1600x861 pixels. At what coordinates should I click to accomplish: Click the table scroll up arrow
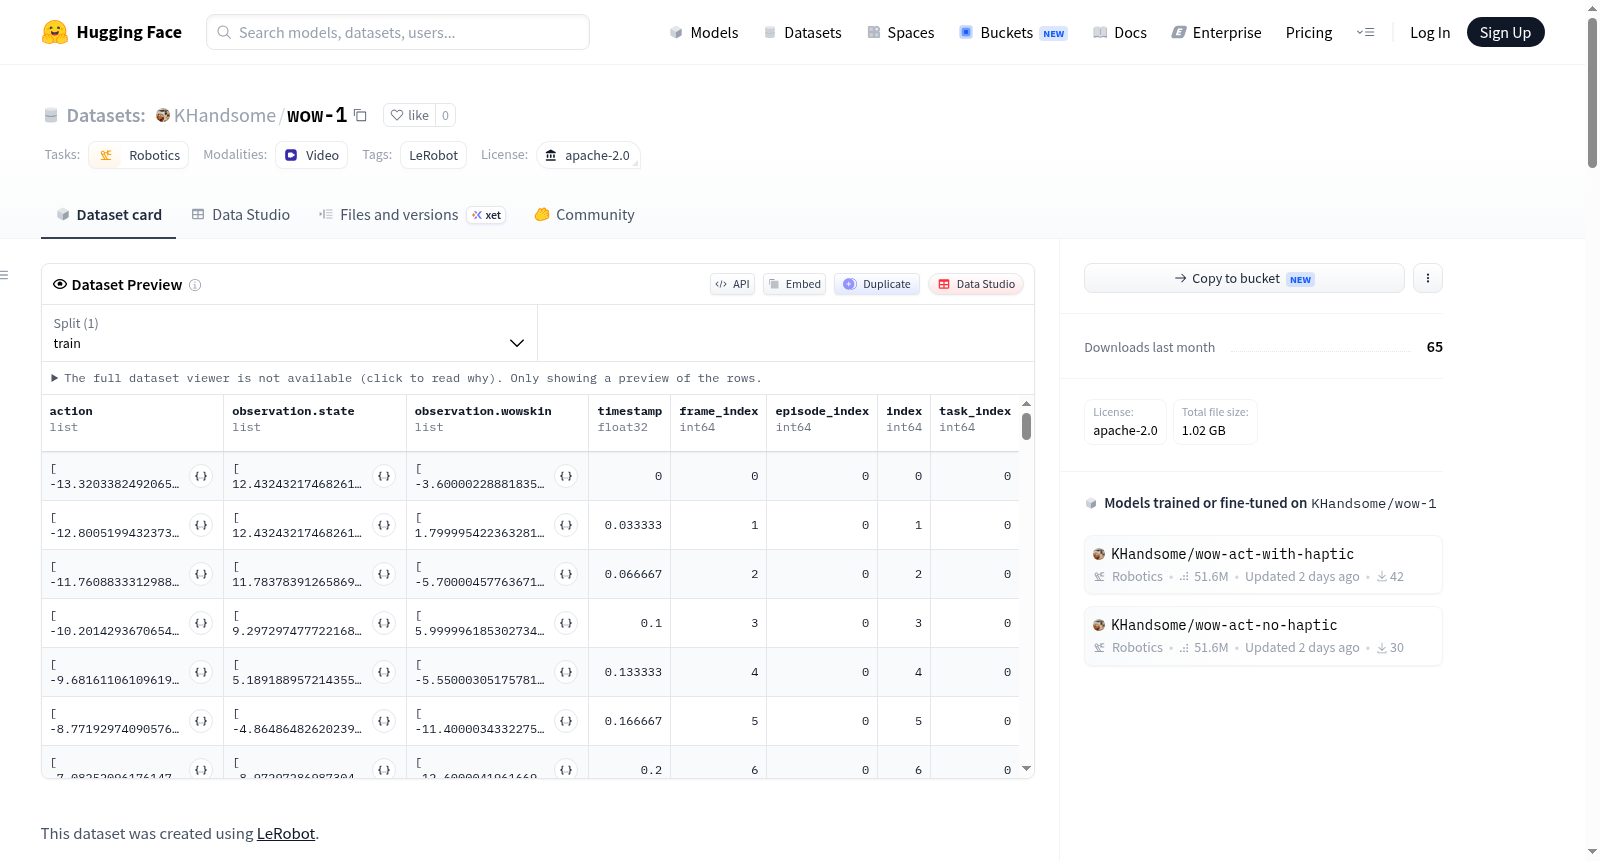click(x=1026, y=403)
